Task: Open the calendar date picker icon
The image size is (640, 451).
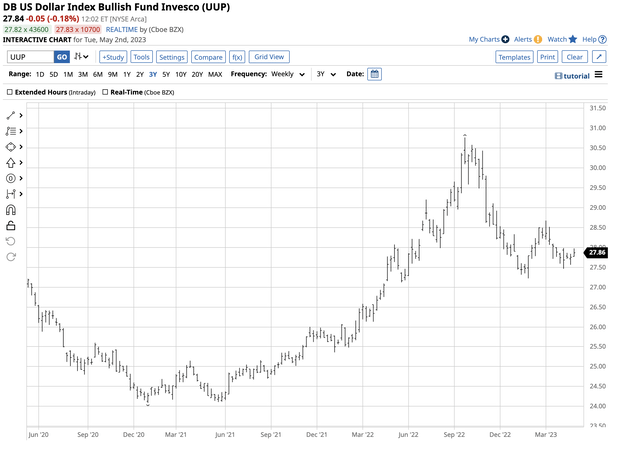Action: coord(374,74)
